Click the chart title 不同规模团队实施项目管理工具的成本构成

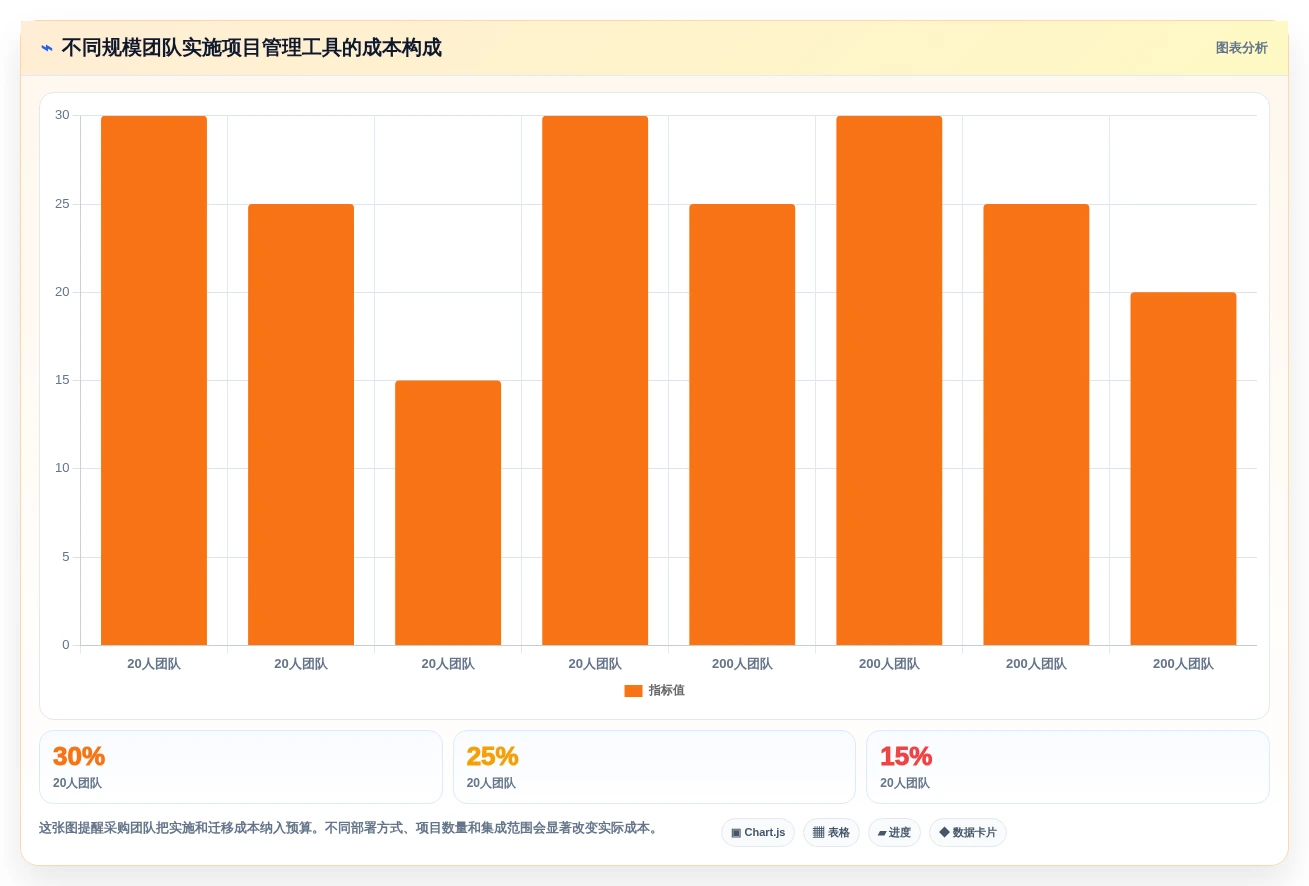251,48
